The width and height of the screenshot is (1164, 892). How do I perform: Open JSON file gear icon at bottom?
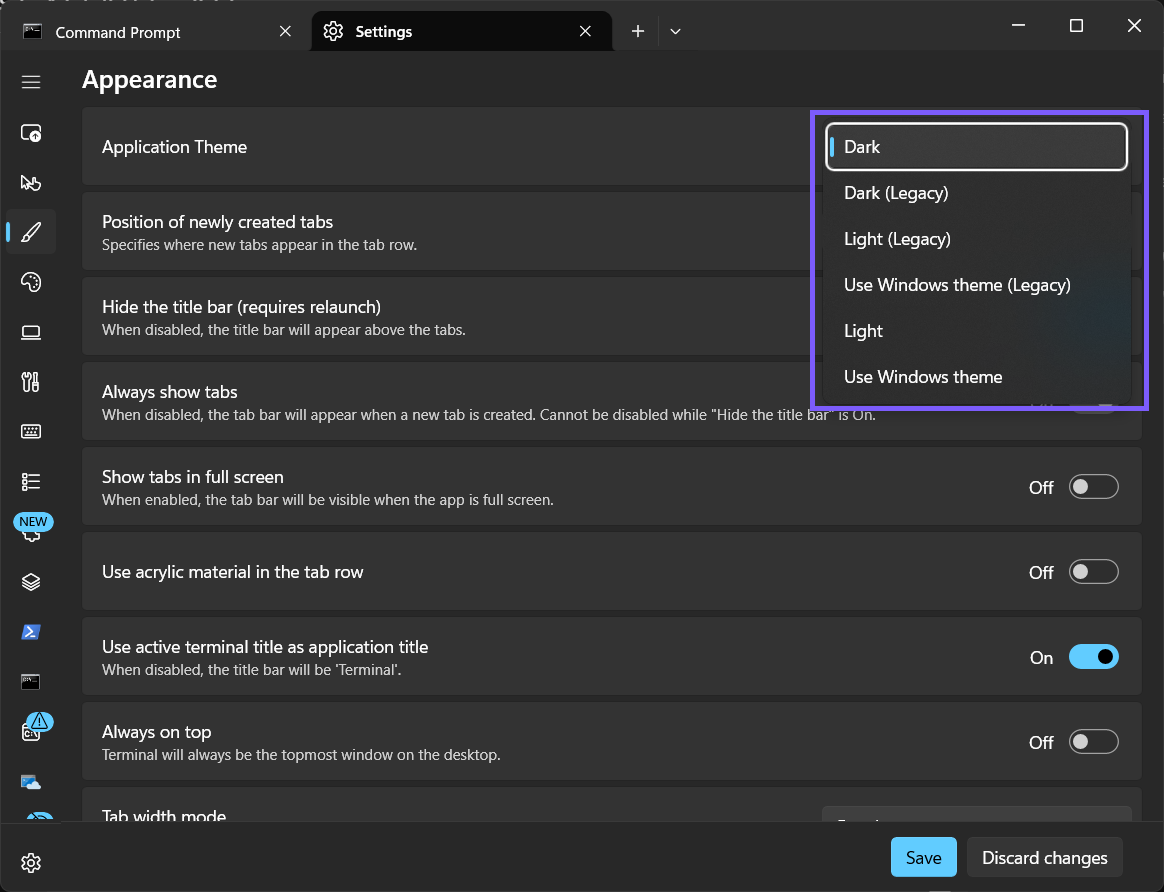(x=30, y=862)
